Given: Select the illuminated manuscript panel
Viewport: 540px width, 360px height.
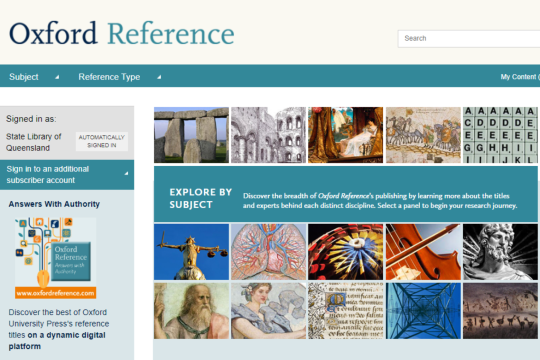Looking at the screenshot, I should (x=345, y=311).
